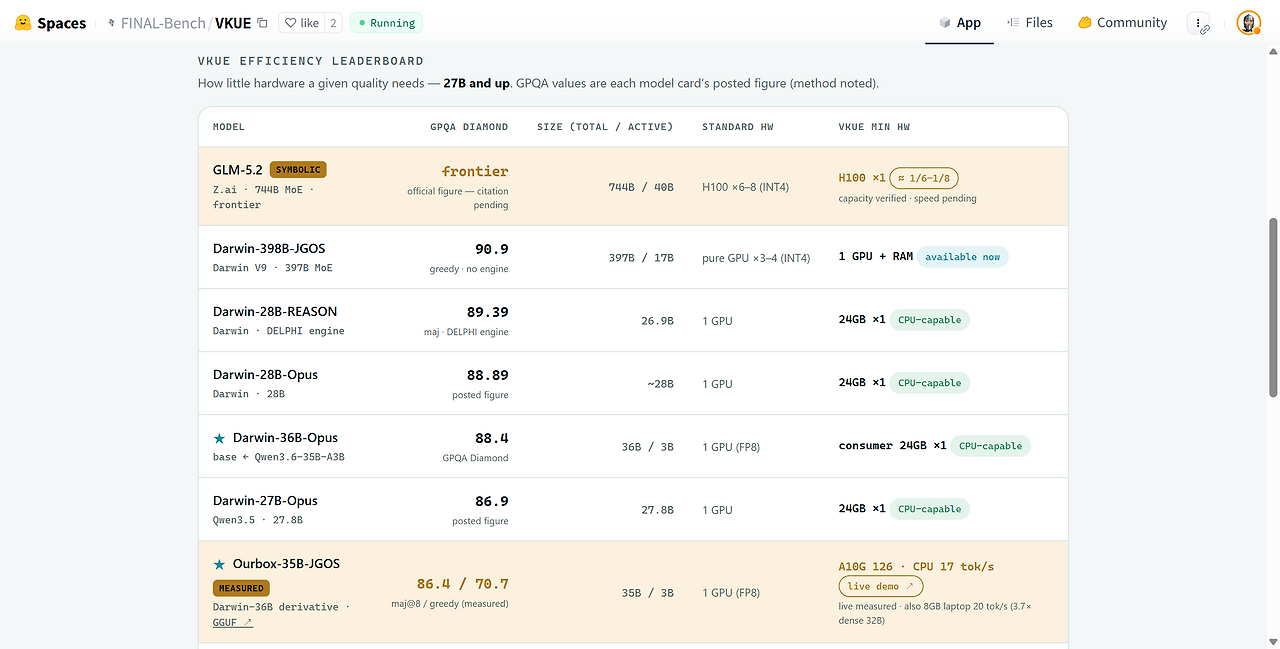The width and height of the screenshot is (1280, 649).
Task: Click the 88.4 GPQA score
Action: click(491, 437)
